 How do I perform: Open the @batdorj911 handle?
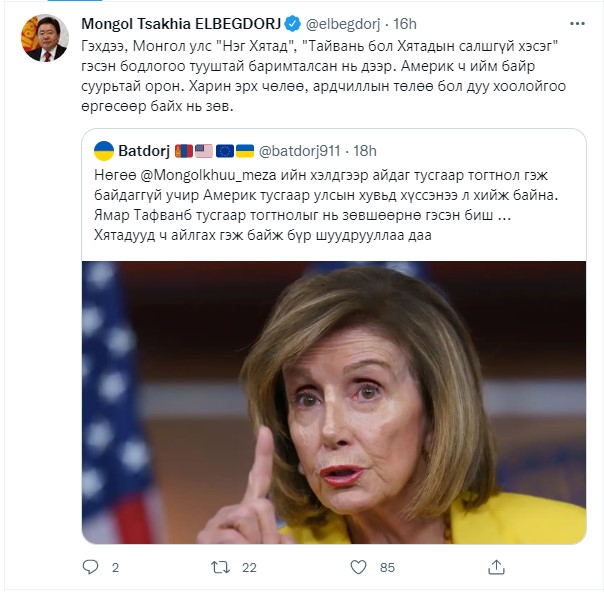click(x=302, y=151)
